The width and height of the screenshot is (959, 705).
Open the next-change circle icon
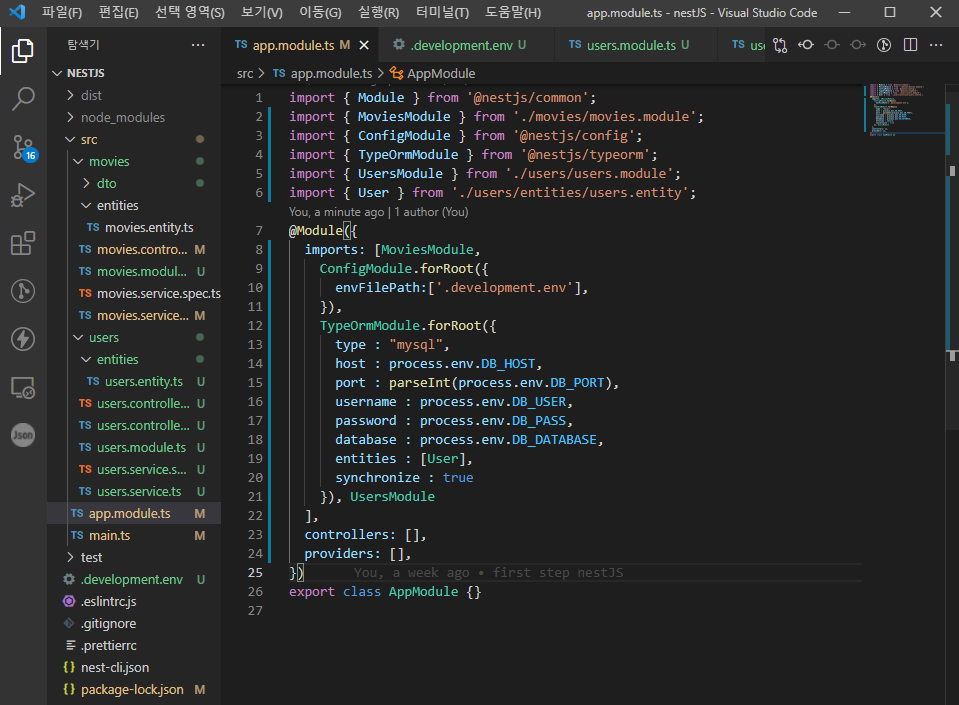click(x=832, y=45)
